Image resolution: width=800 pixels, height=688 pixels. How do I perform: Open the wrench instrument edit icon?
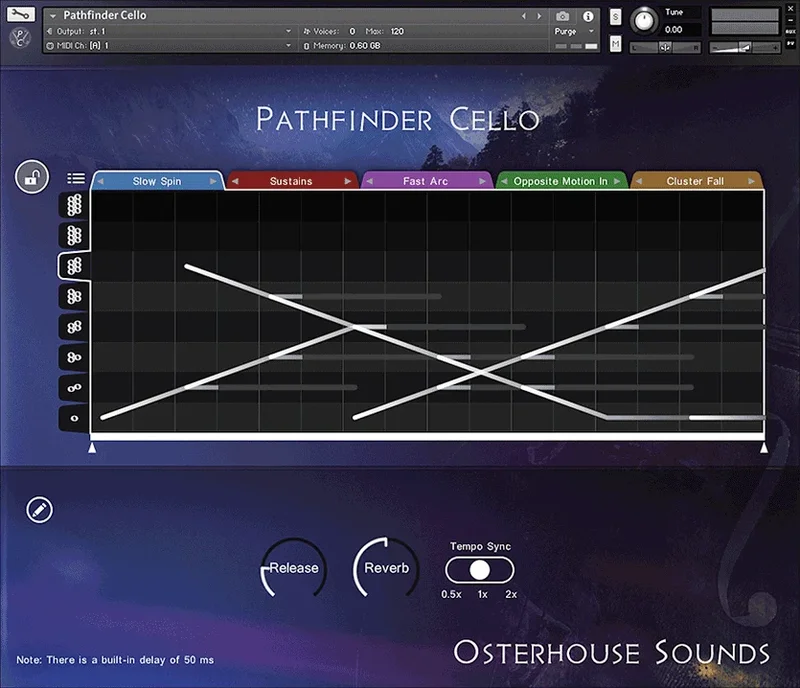(x=20, y=14)
